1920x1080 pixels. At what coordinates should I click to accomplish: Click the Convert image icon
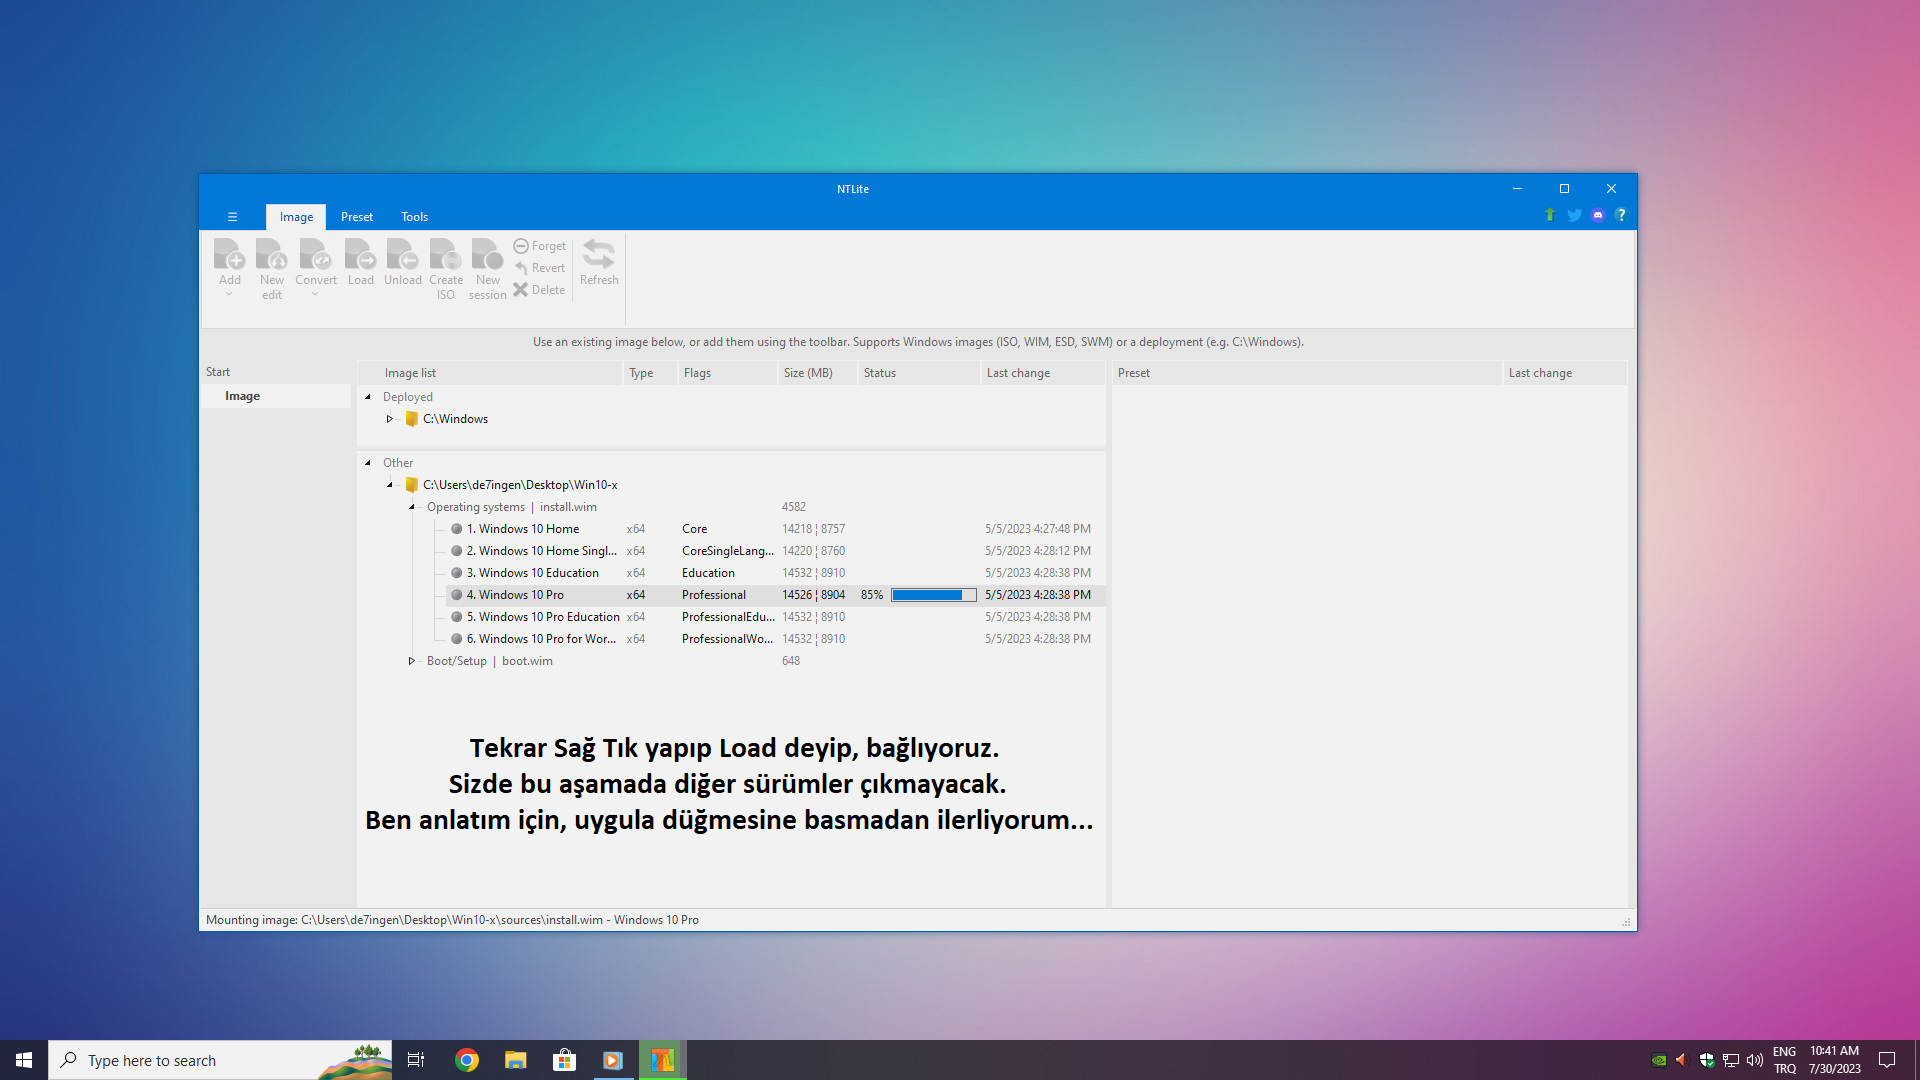coord(315,256)
